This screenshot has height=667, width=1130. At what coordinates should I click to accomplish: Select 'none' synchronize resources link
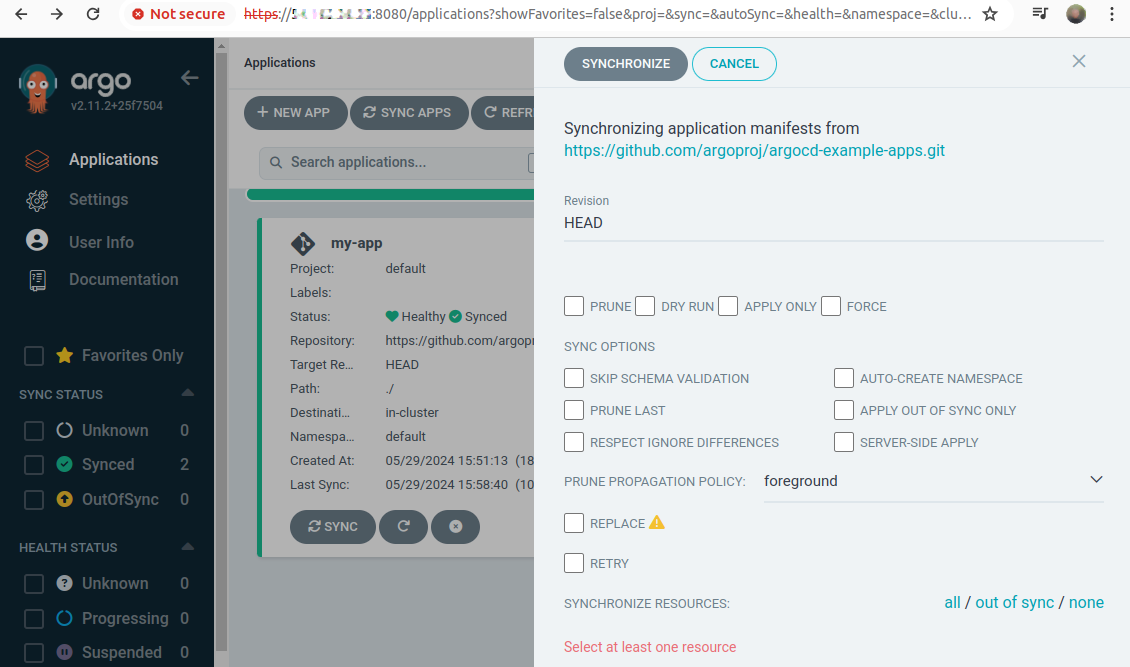(1086, 603)
